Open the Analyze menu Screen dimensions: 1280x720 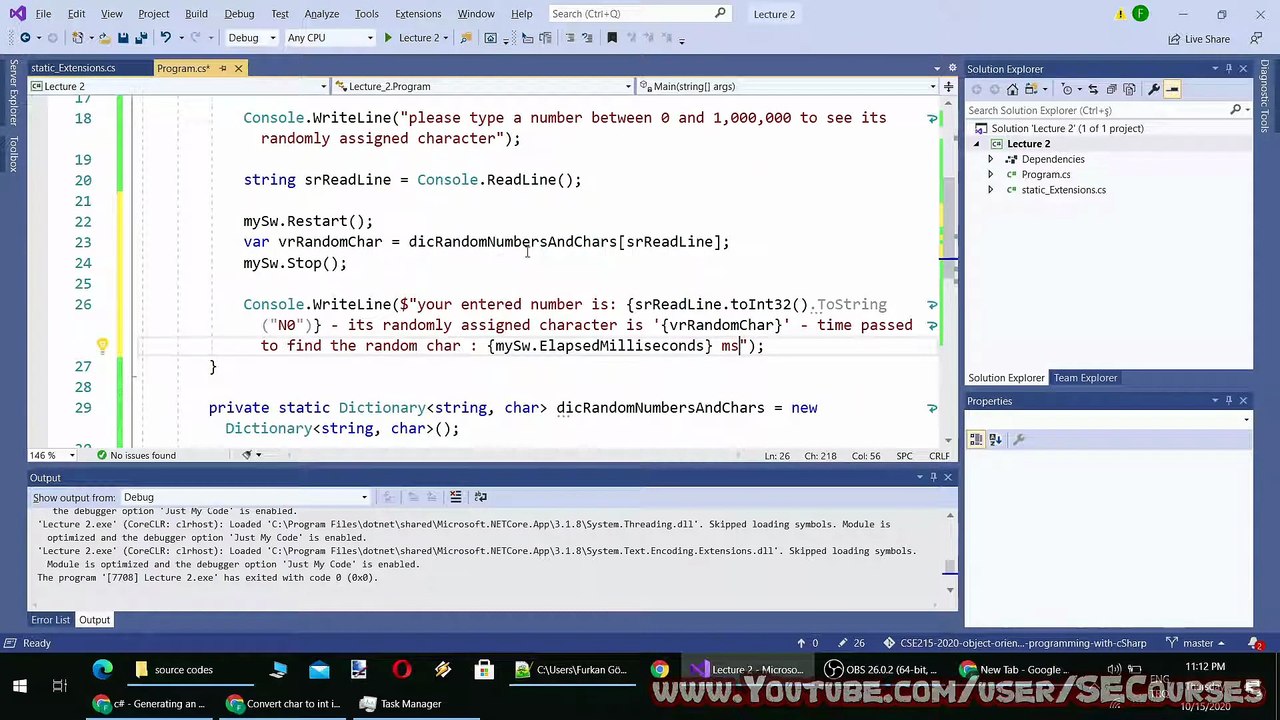(x=322, y=14)
